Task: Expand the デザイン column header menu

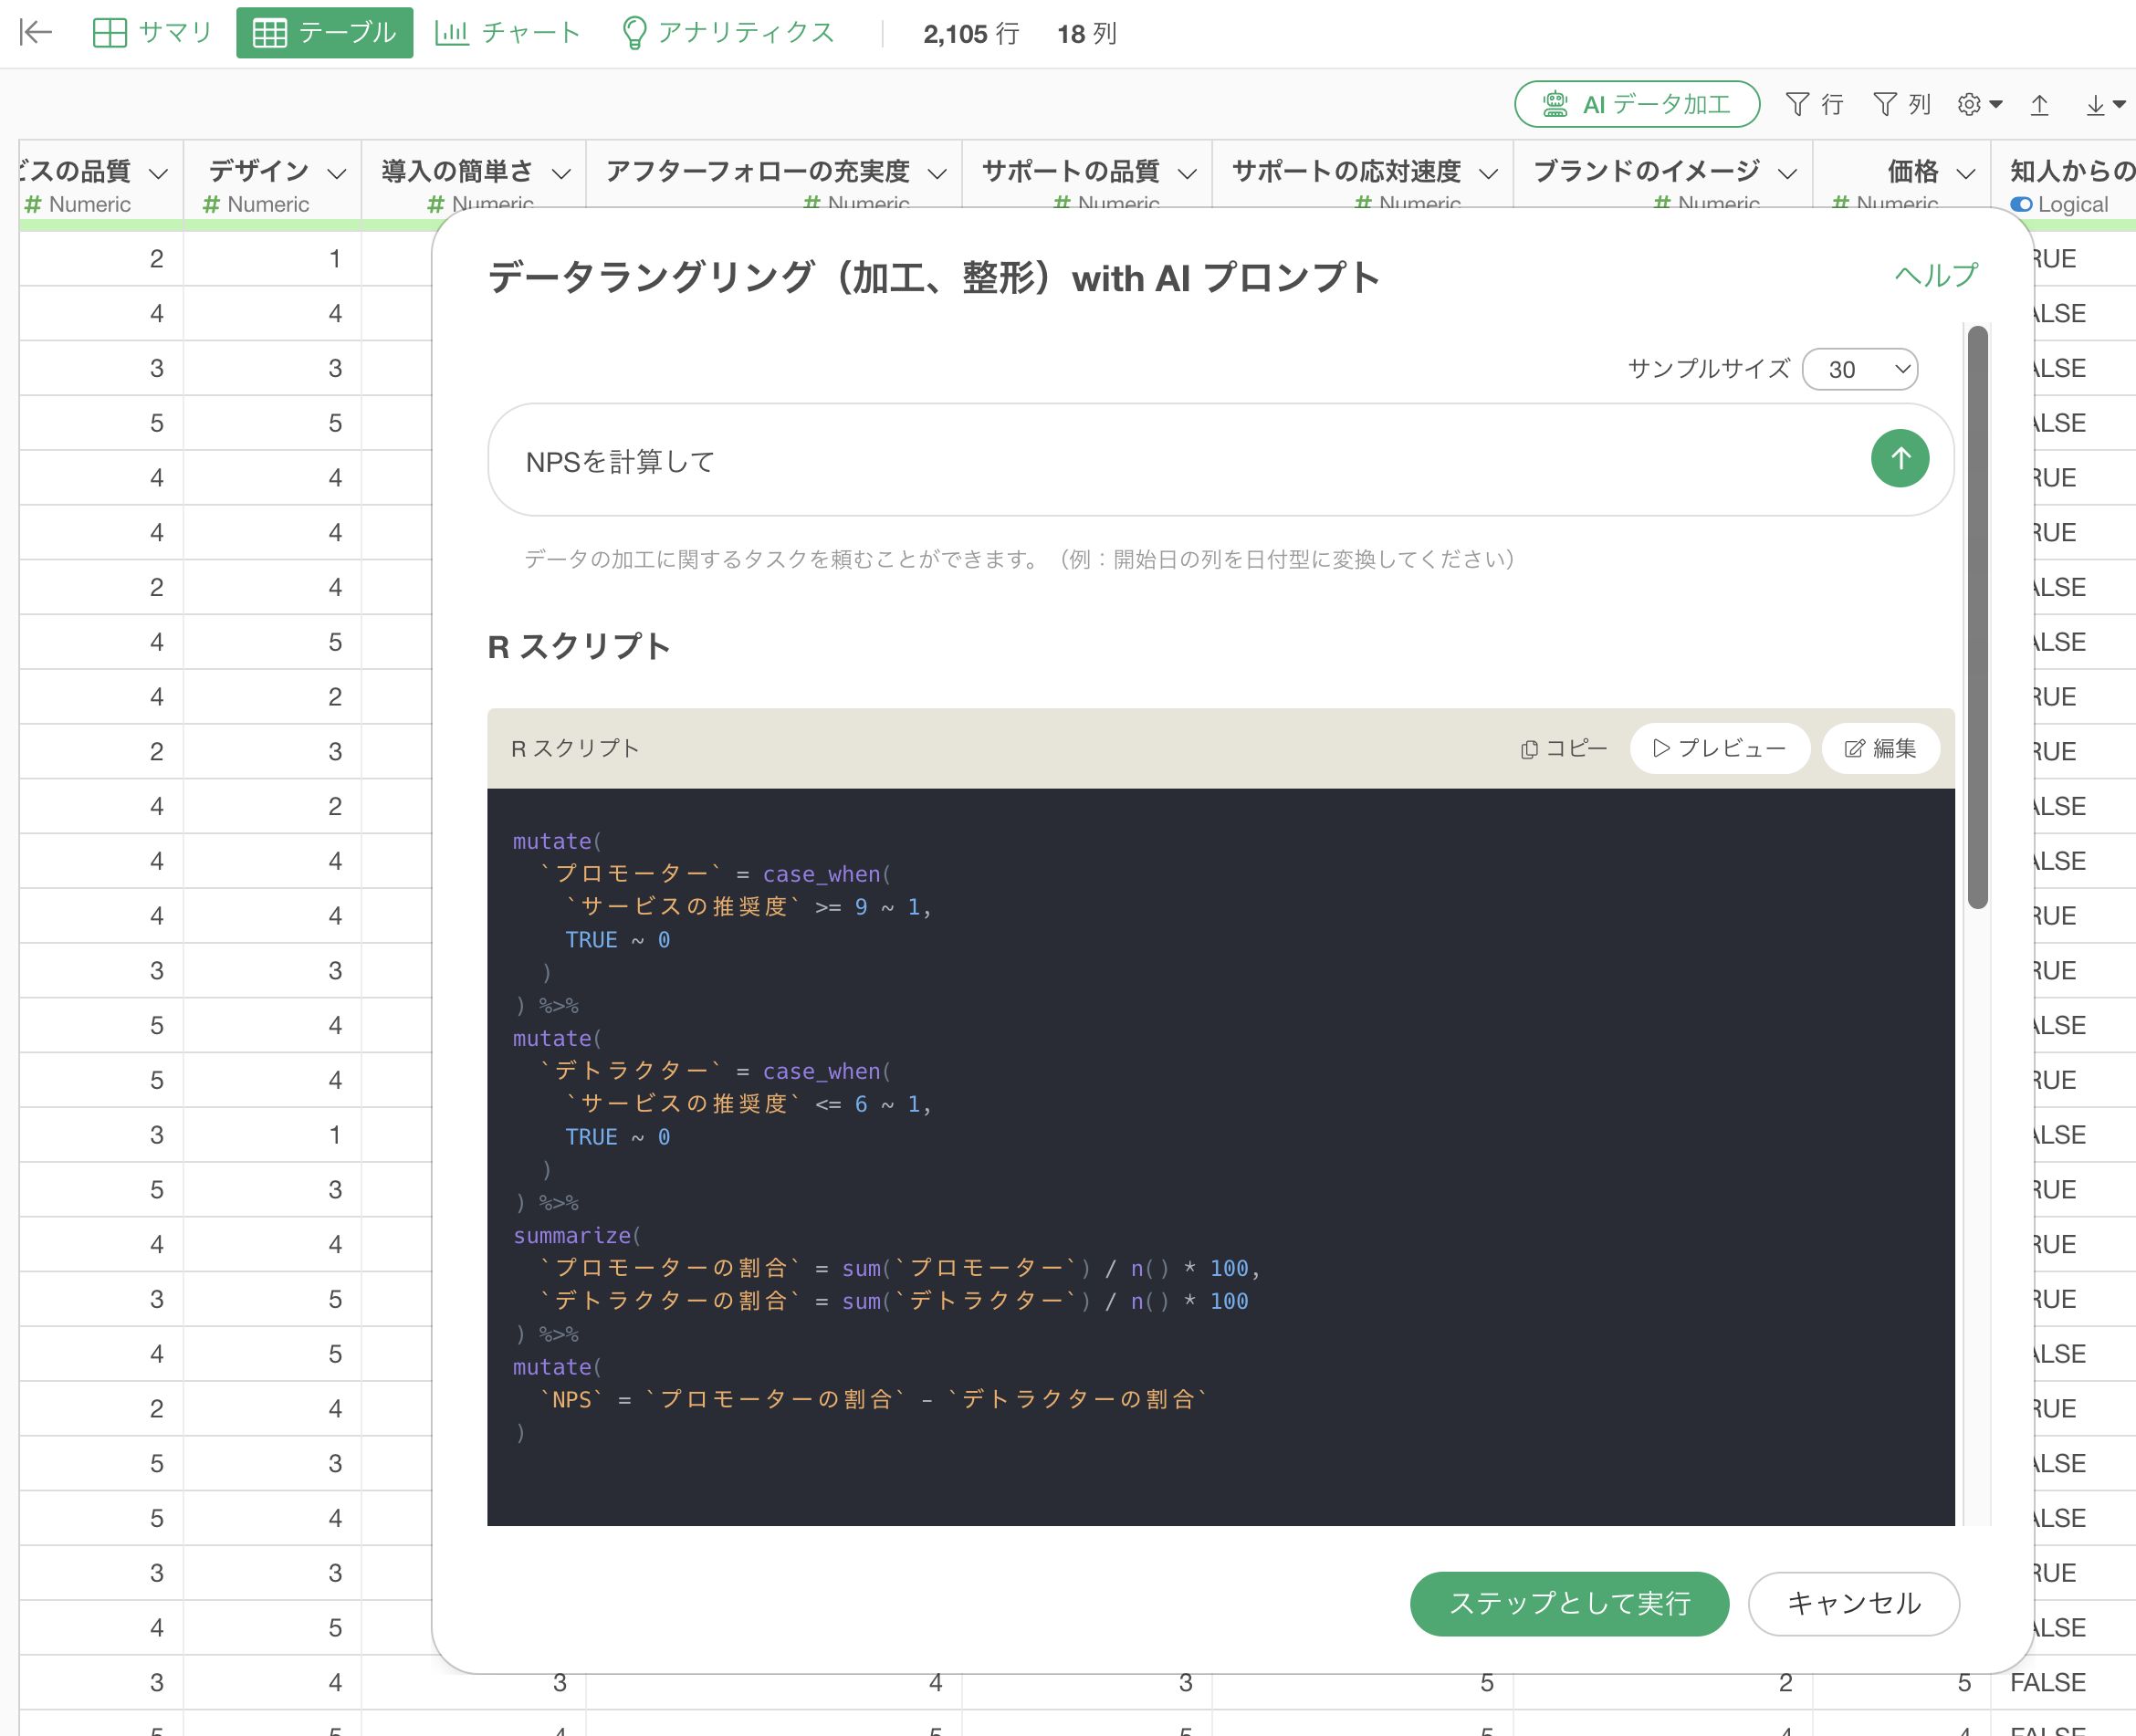Action: (x=337, y=174)
